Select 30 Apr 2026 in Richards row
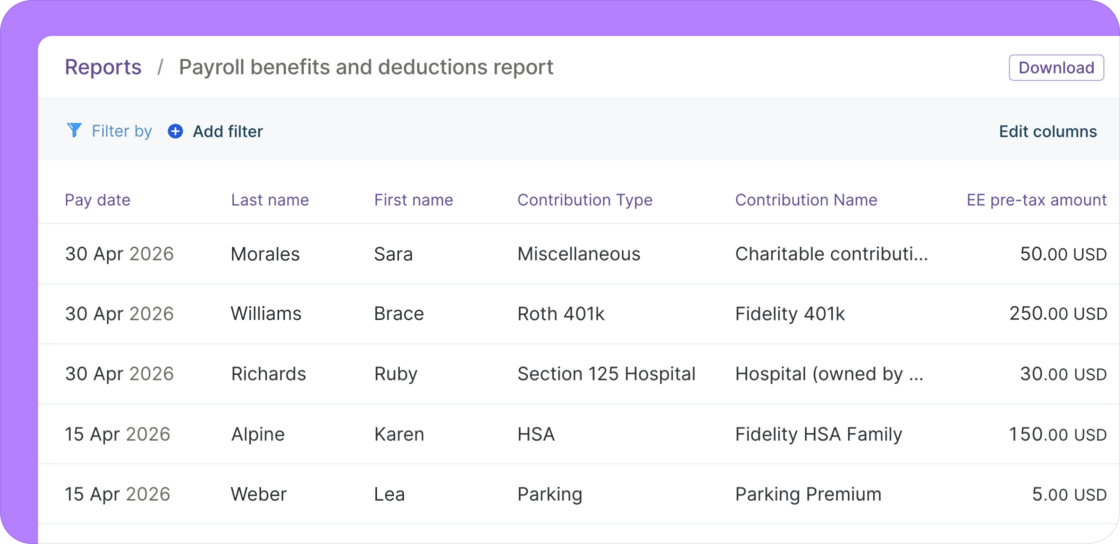 119,374
